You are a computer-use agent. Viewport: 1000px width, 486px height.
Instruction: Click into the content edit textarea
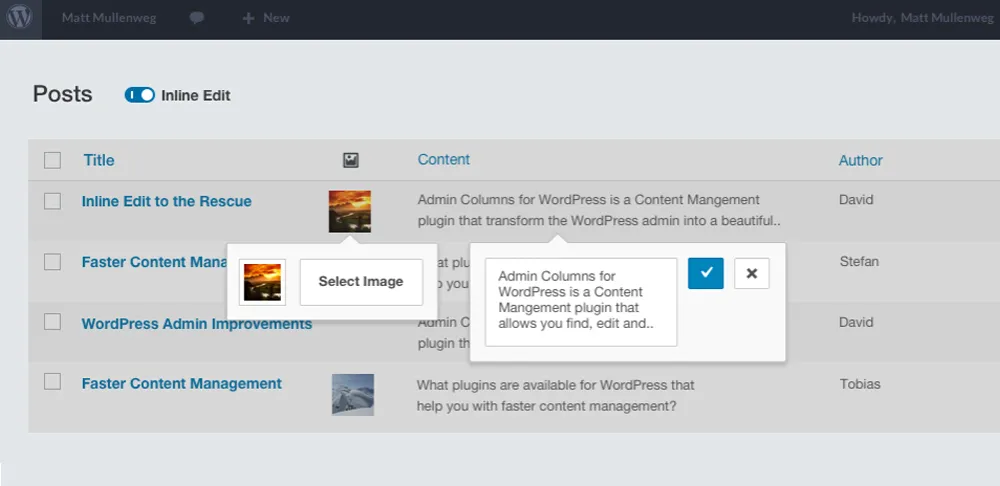click(581, 302)
